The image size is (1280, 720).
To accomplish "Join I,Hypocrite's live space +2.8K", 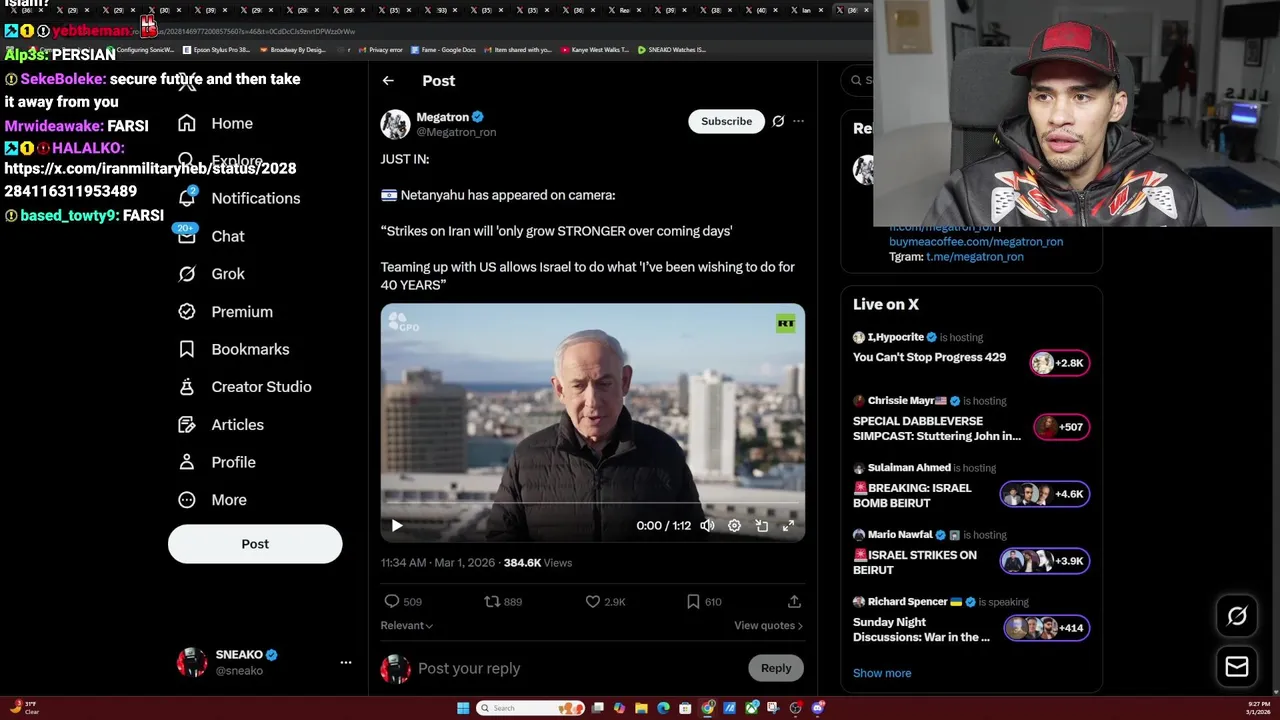I will pos(1060,363).
